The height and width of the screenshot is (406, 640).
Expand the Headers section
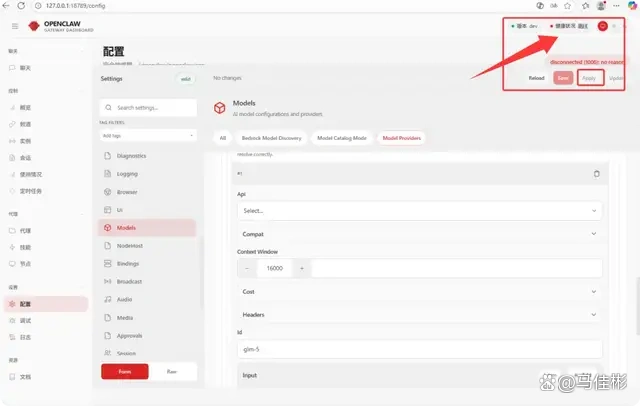[x=419, y=314]
